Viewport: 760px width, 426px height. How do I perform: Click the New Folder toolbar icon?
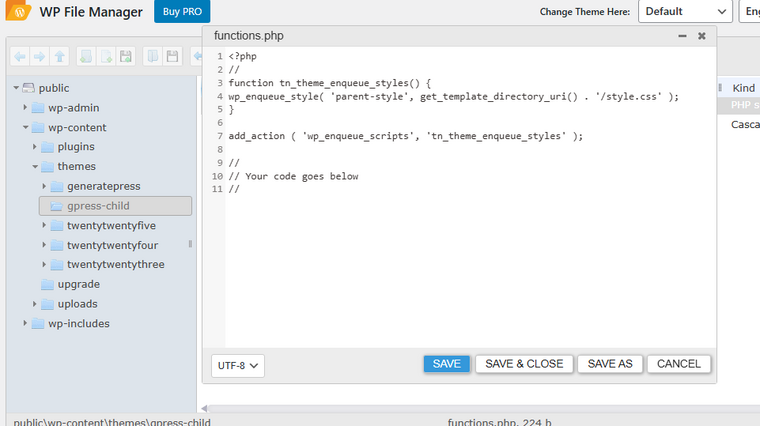(x=86, y=57)
